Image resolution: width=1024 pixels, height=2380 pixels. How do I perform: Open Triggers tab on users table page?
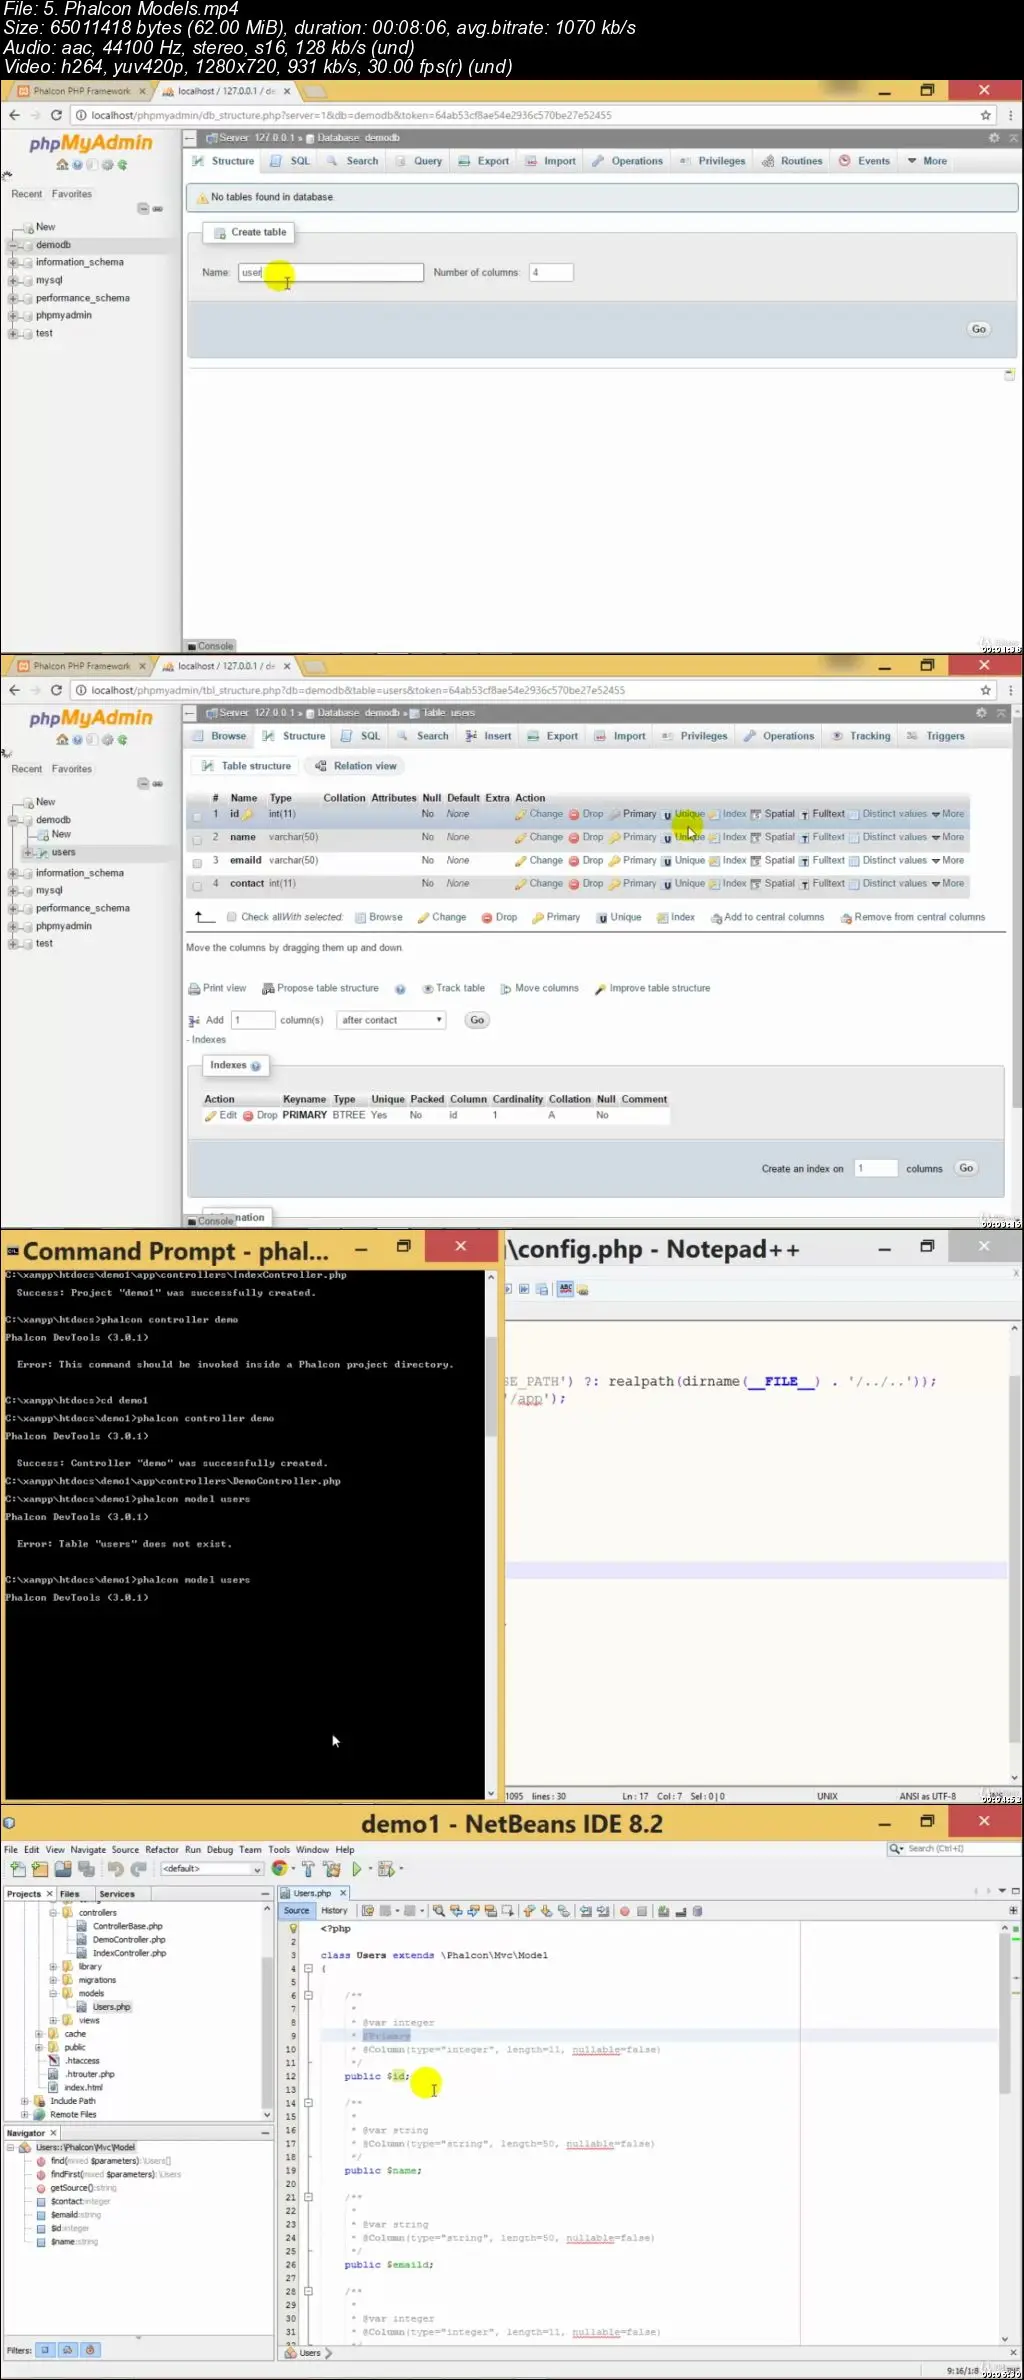pos(936,736)
